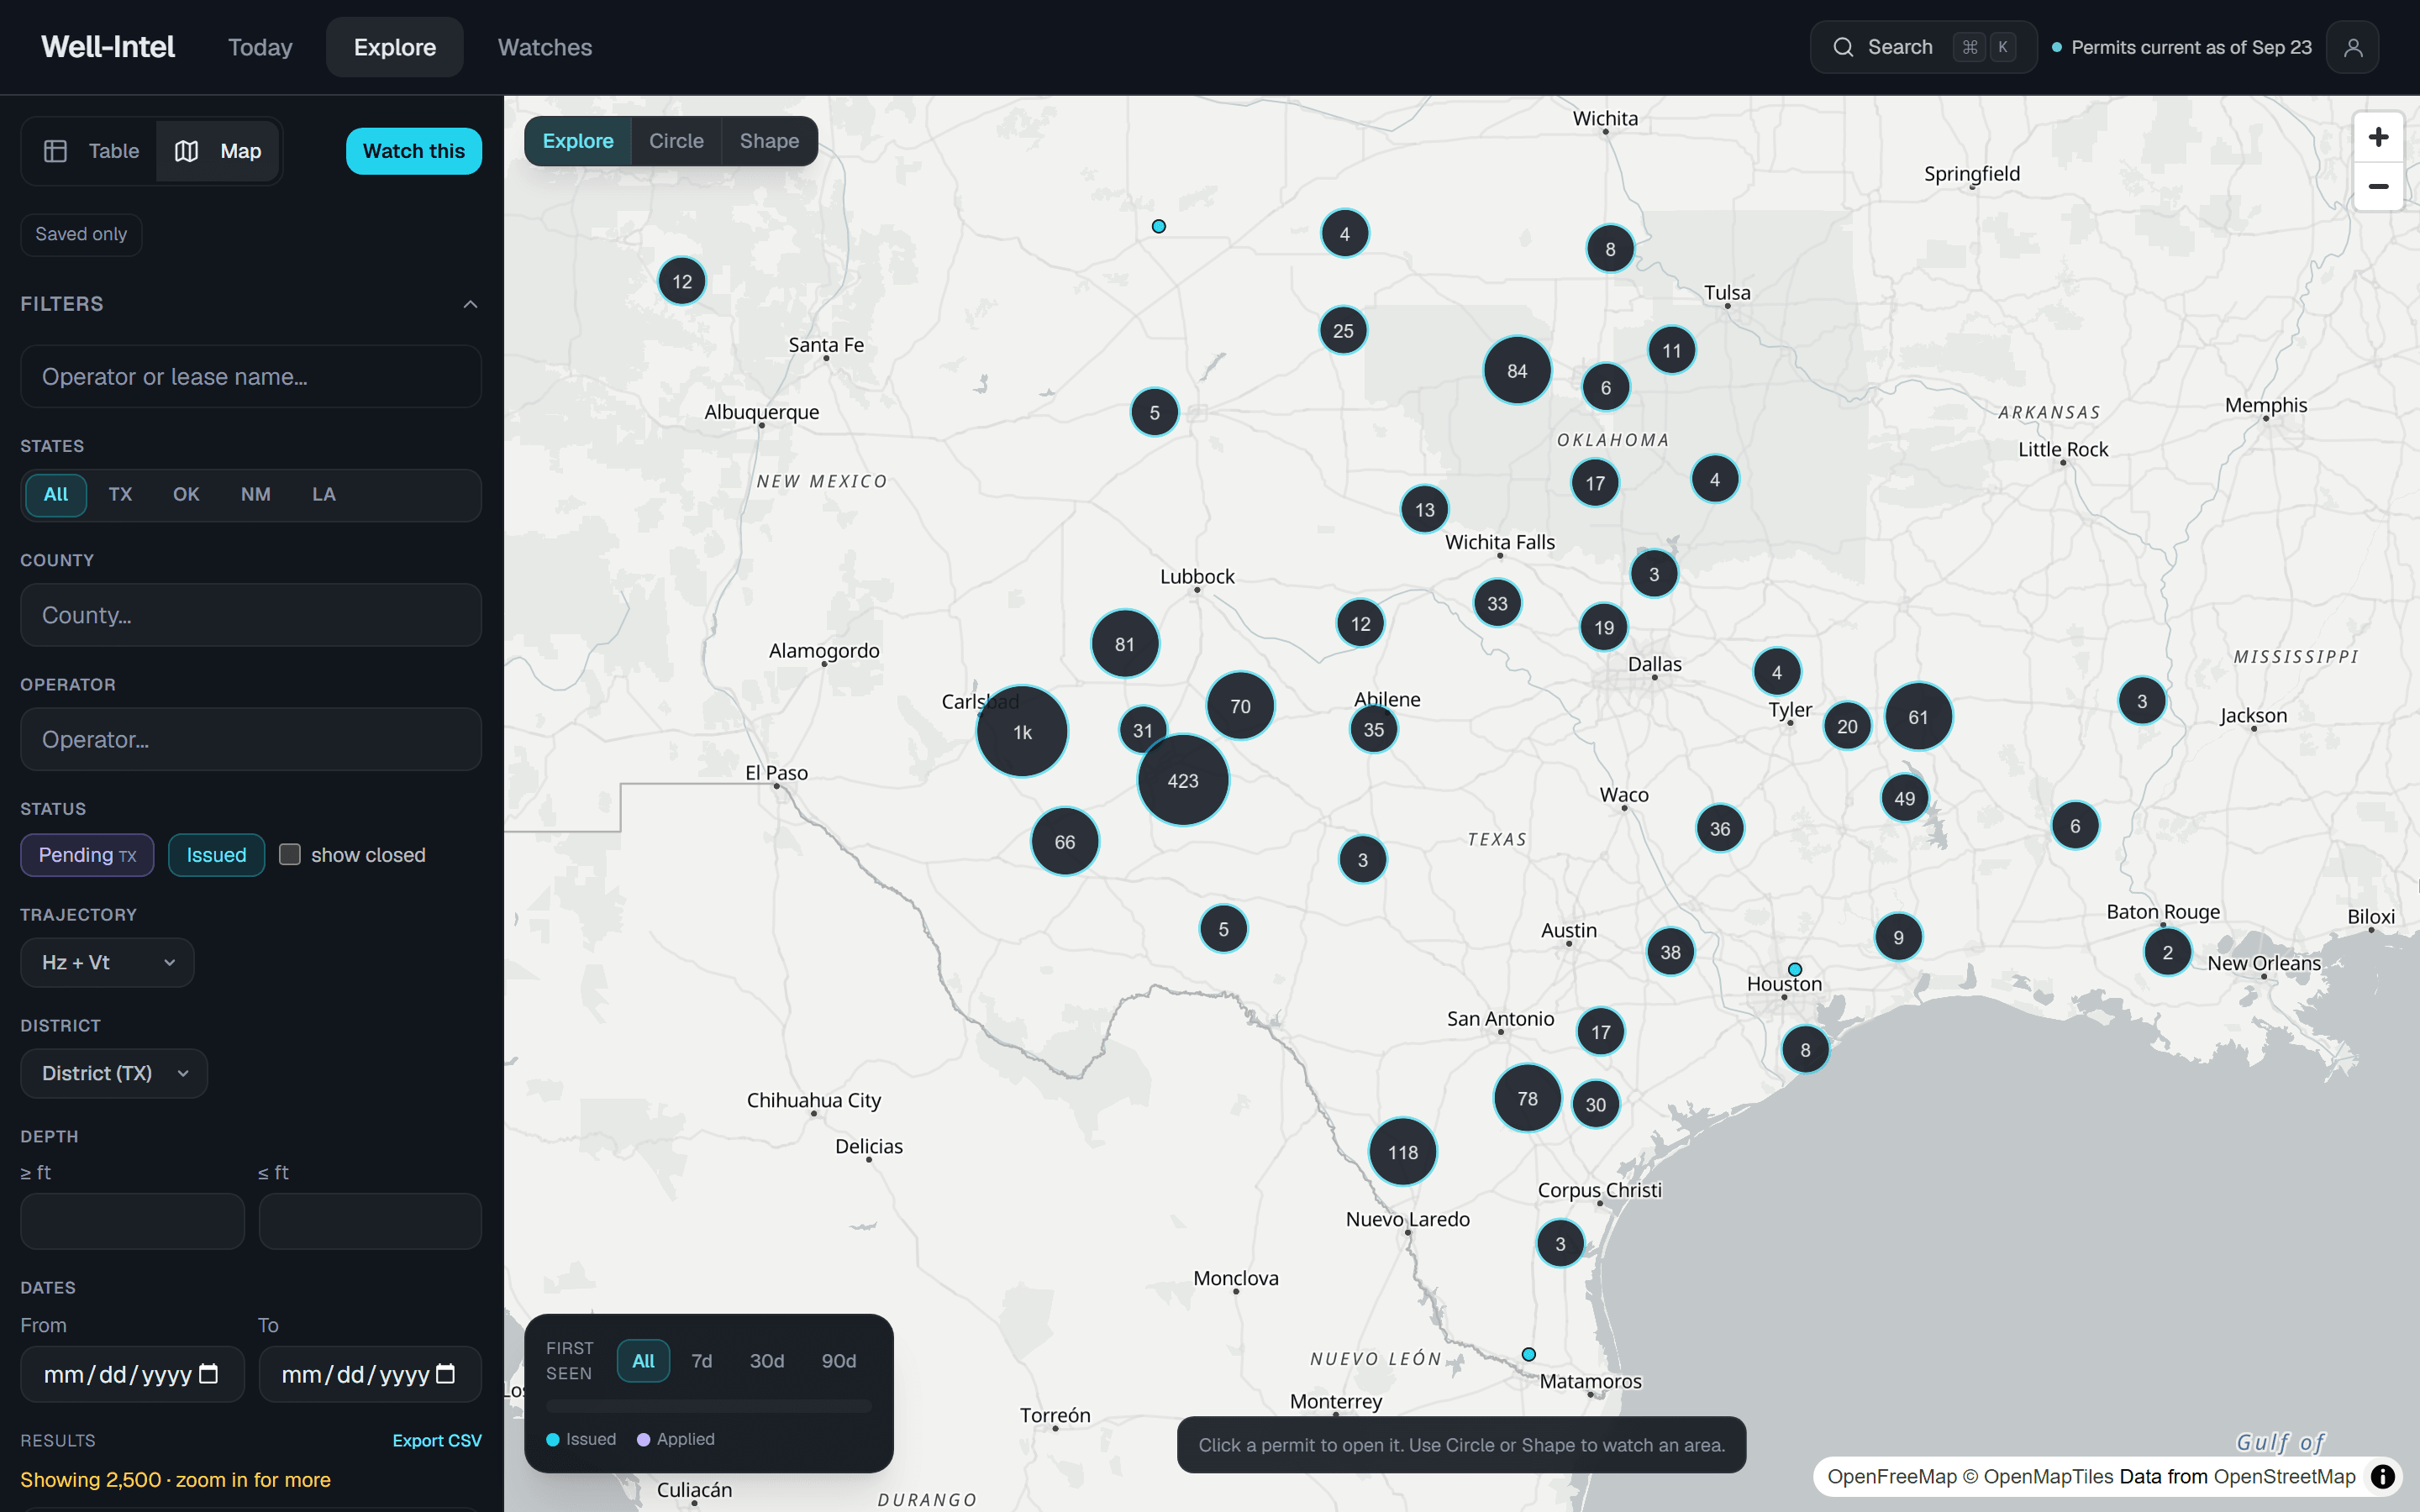Open the 12 cluster northwest of Santa Fe
The image size is (2420, 1512).
(682, 281)
